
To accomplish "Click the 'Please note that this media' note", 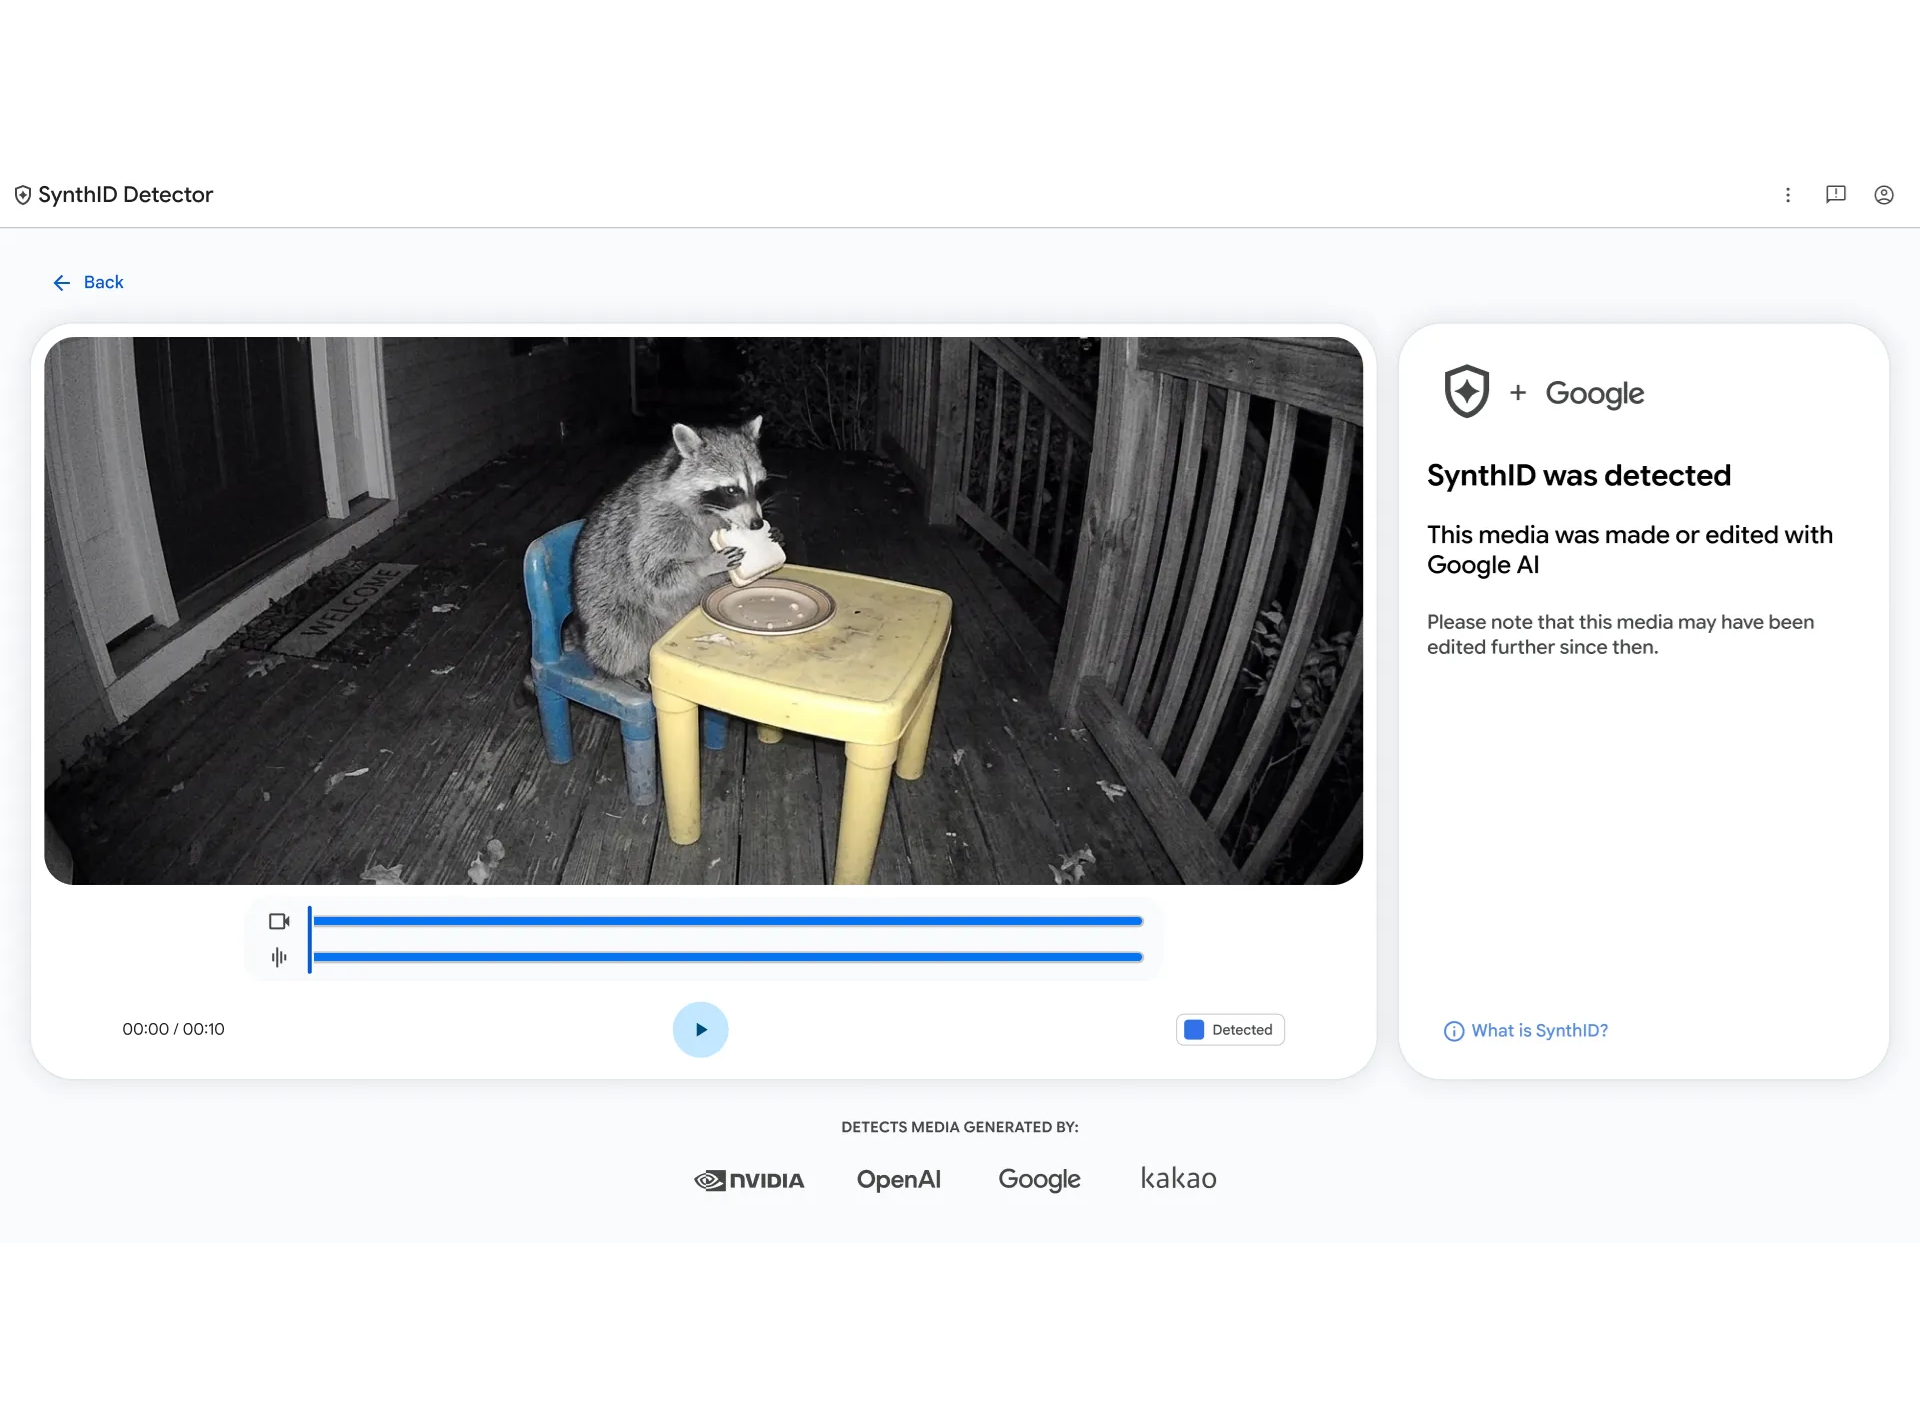I will click(x=1620, y=635).
